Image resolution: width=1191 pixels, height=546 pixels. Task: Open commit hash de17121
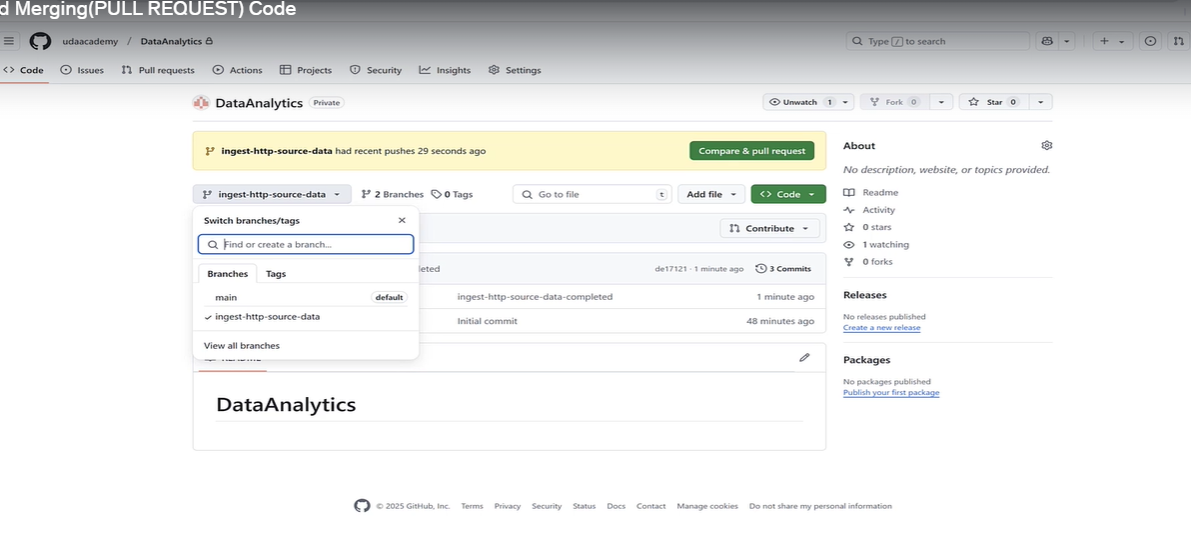pyautogui.click(x=671, y=269)
